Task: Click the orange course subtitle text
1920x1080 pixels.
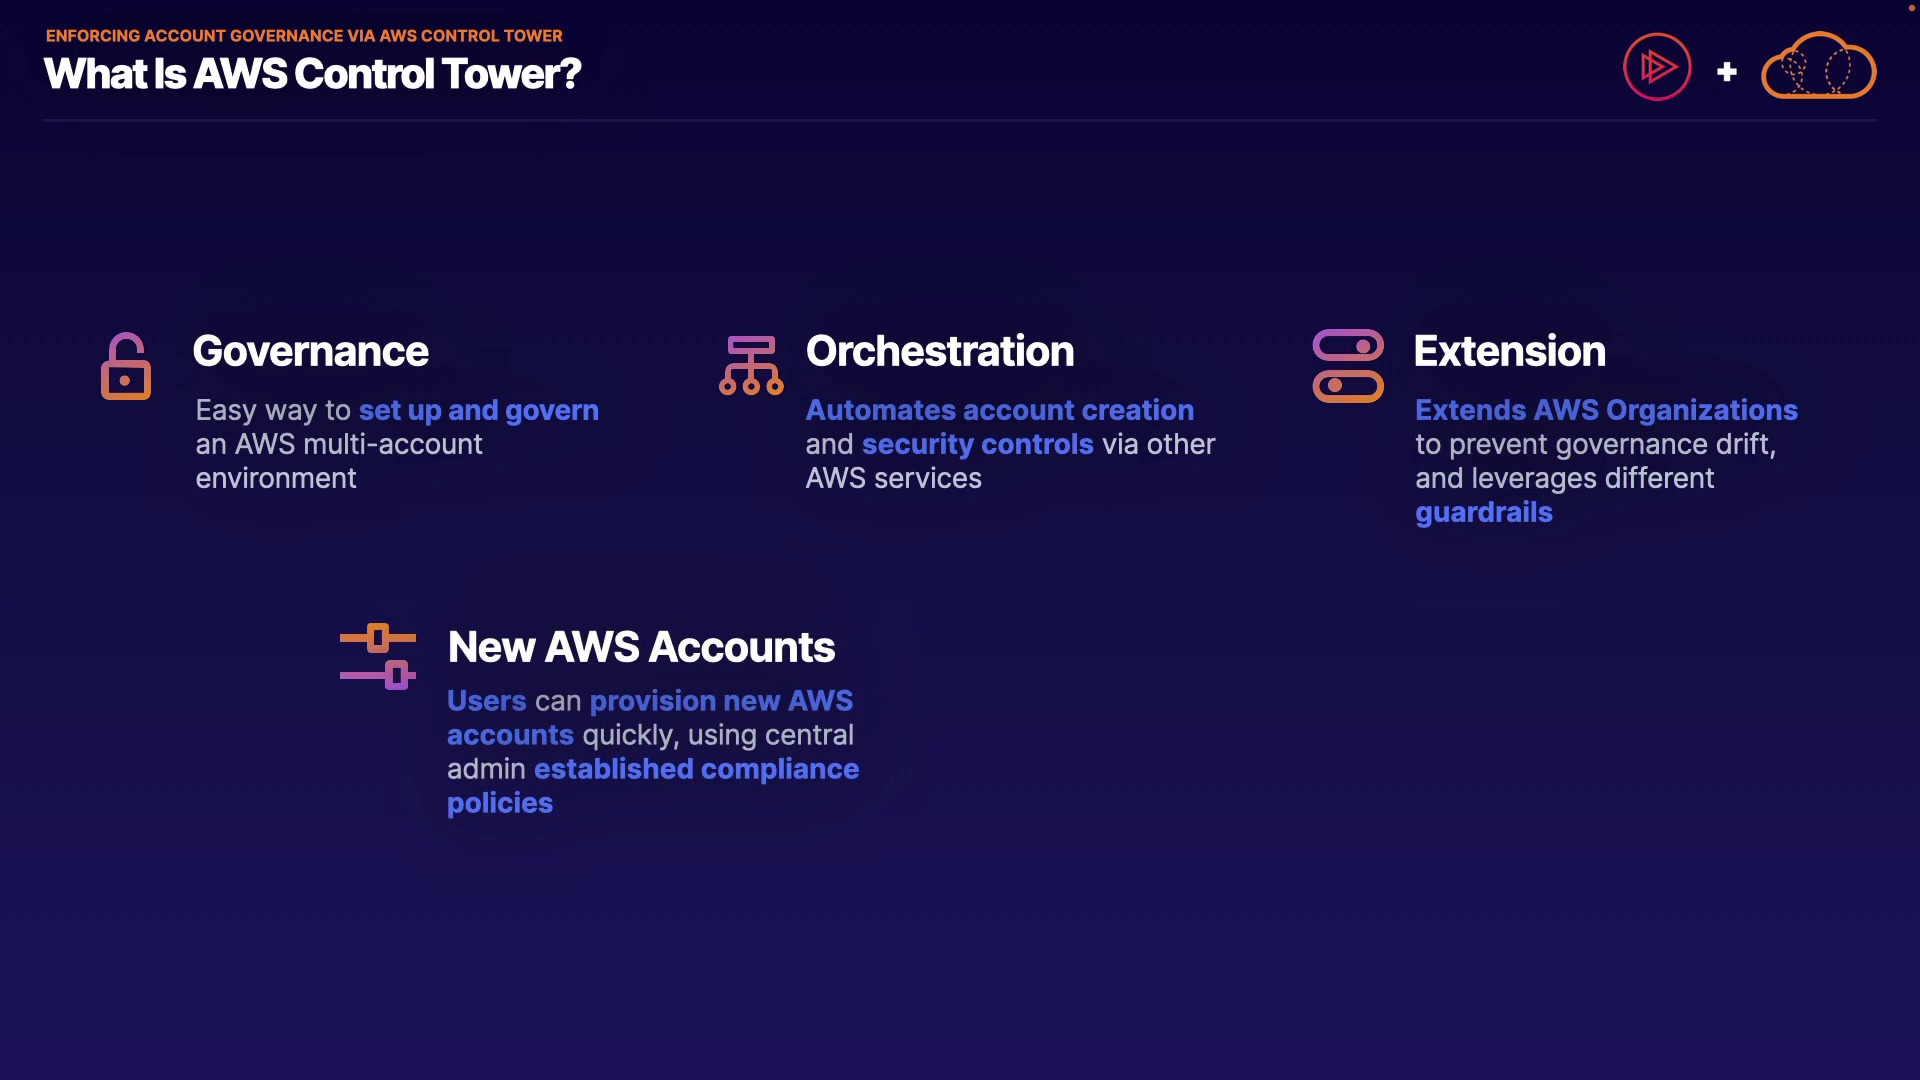Action: 304,36
